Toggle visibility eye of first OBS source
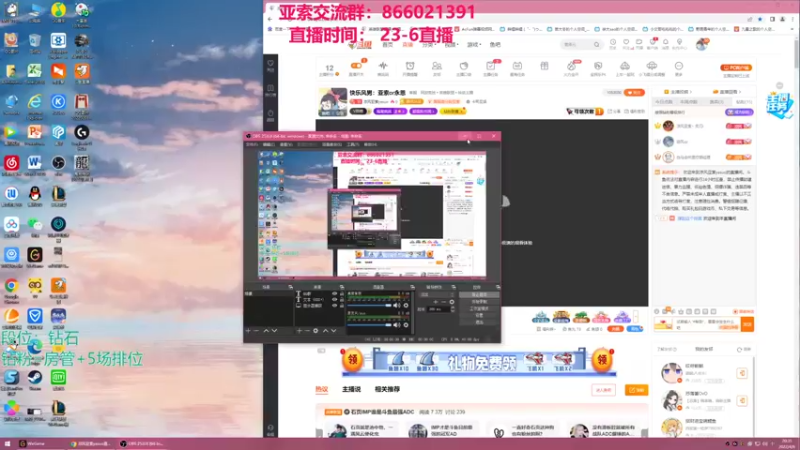 (x=334, y=293)
